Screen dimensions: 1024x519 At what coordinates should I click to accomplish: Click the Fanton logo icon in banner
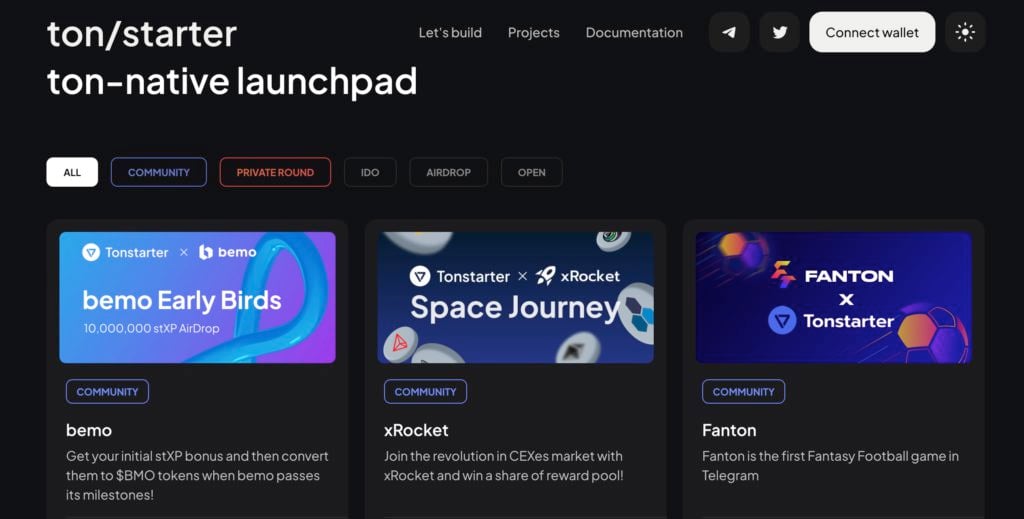tap(783, 275)
